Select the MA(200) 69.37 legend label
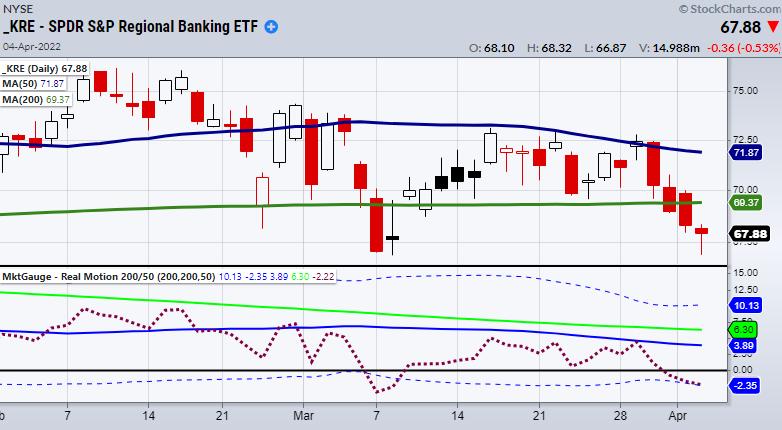The image size is (782, 430). click(36, 99)
